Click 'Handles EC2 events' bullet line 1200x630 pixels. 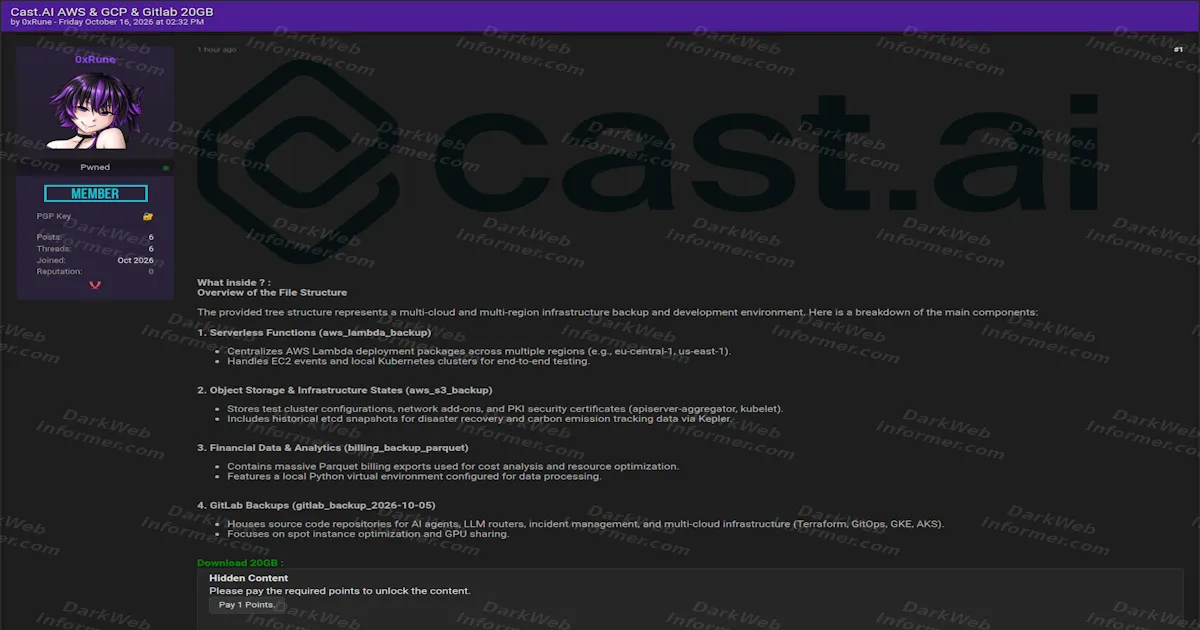point(408,361)
